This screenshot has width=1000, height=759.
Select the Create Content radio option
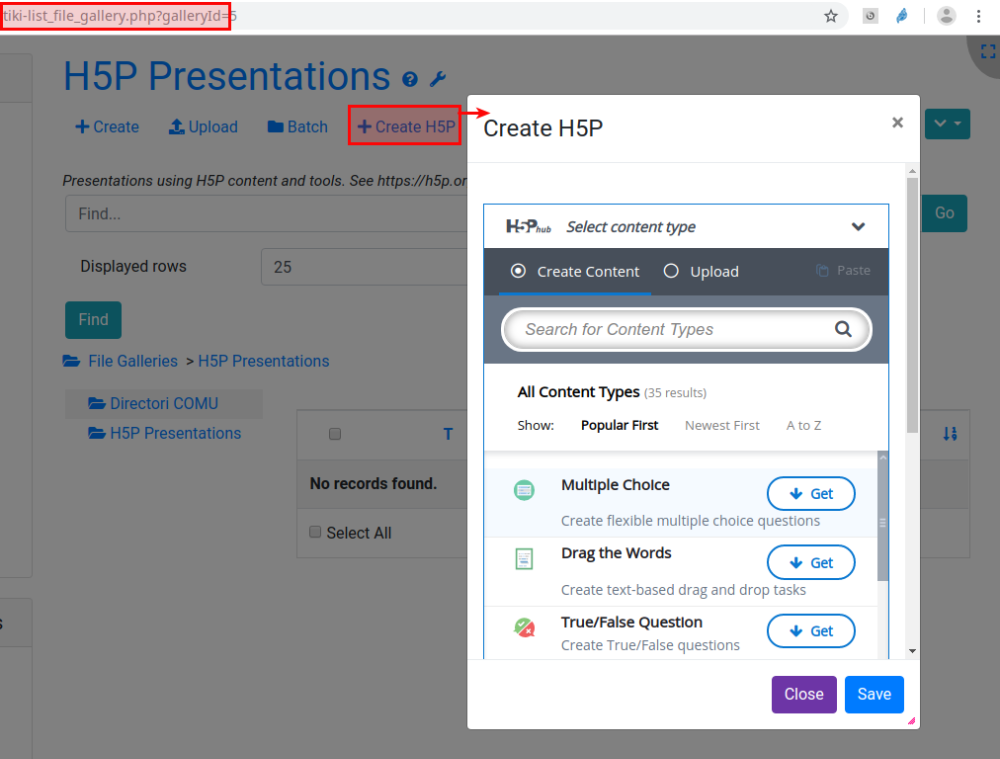518,271
